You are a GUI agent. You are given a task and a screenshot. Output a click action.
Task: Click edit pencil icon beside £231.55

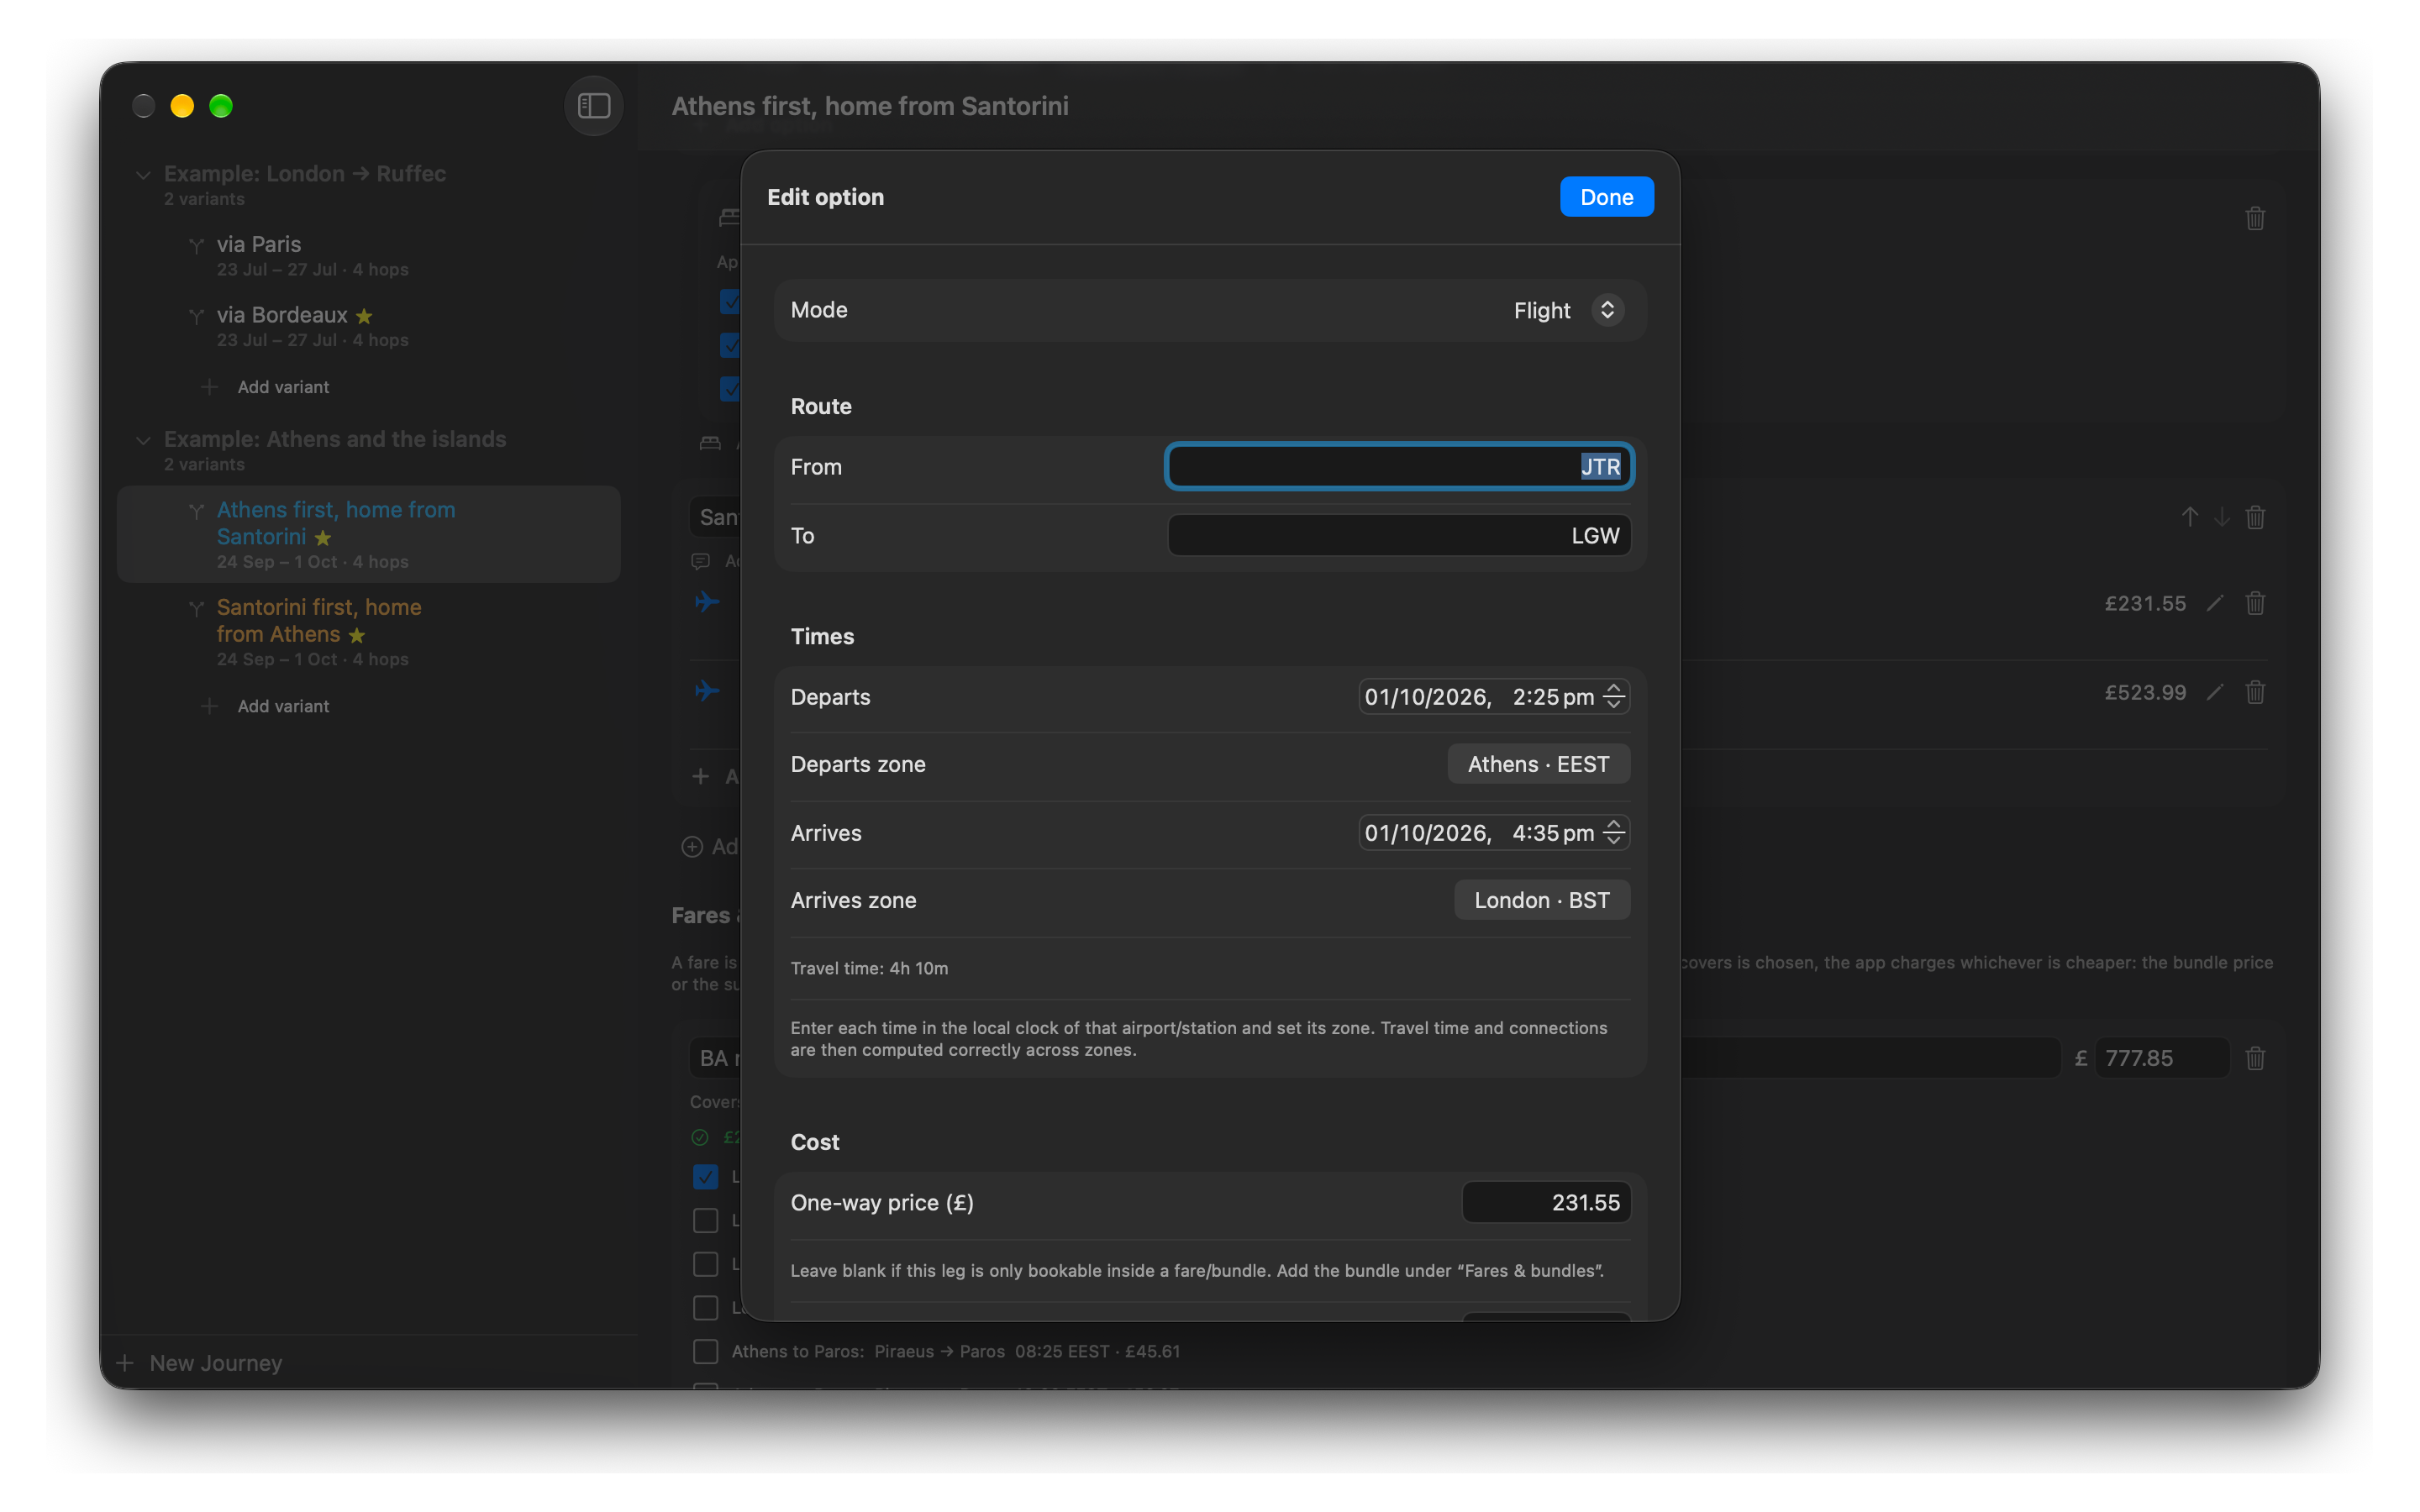(x=2215, y=603)
